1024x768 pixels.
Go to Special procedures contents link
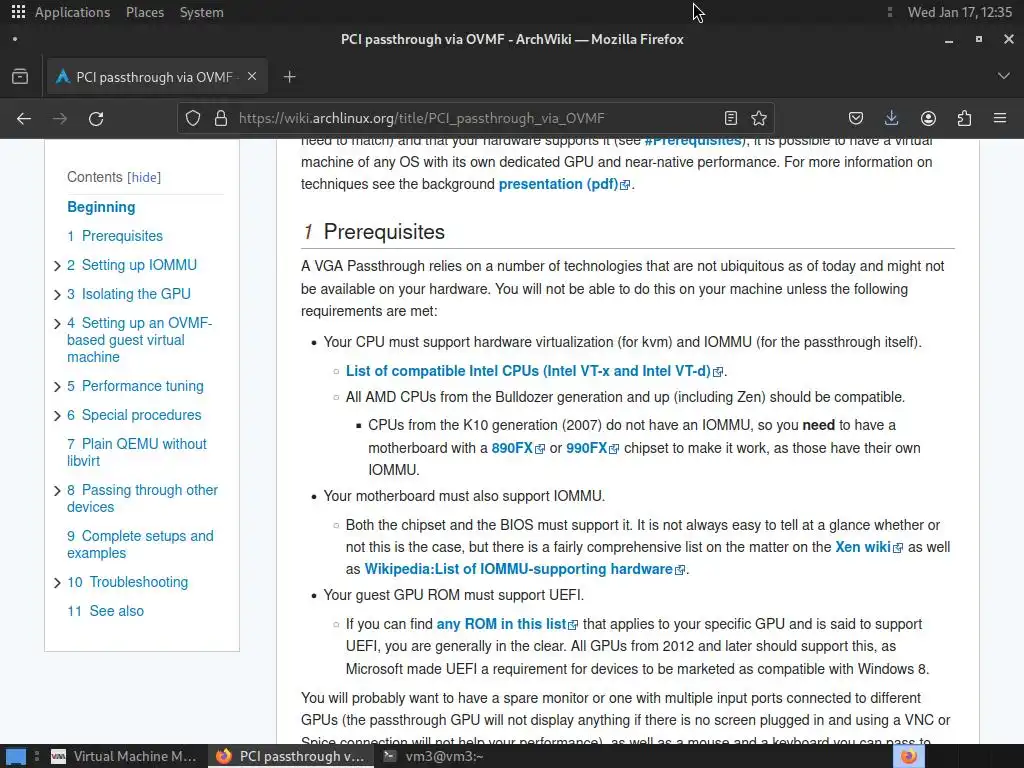134,415
